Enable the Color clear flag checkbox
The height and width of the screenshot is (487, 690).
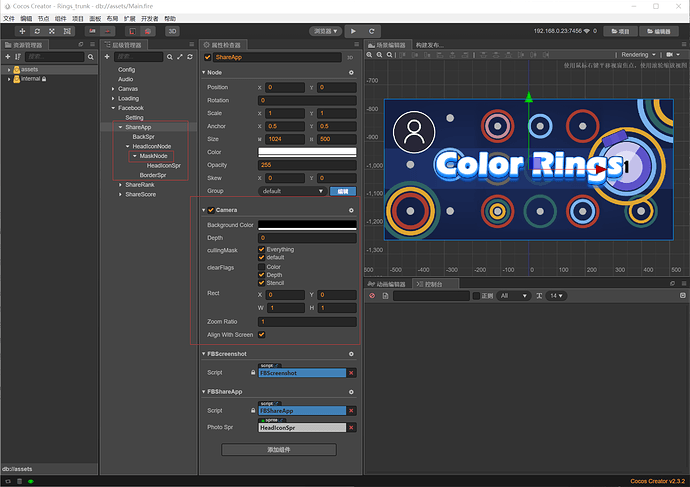point(261,267)
